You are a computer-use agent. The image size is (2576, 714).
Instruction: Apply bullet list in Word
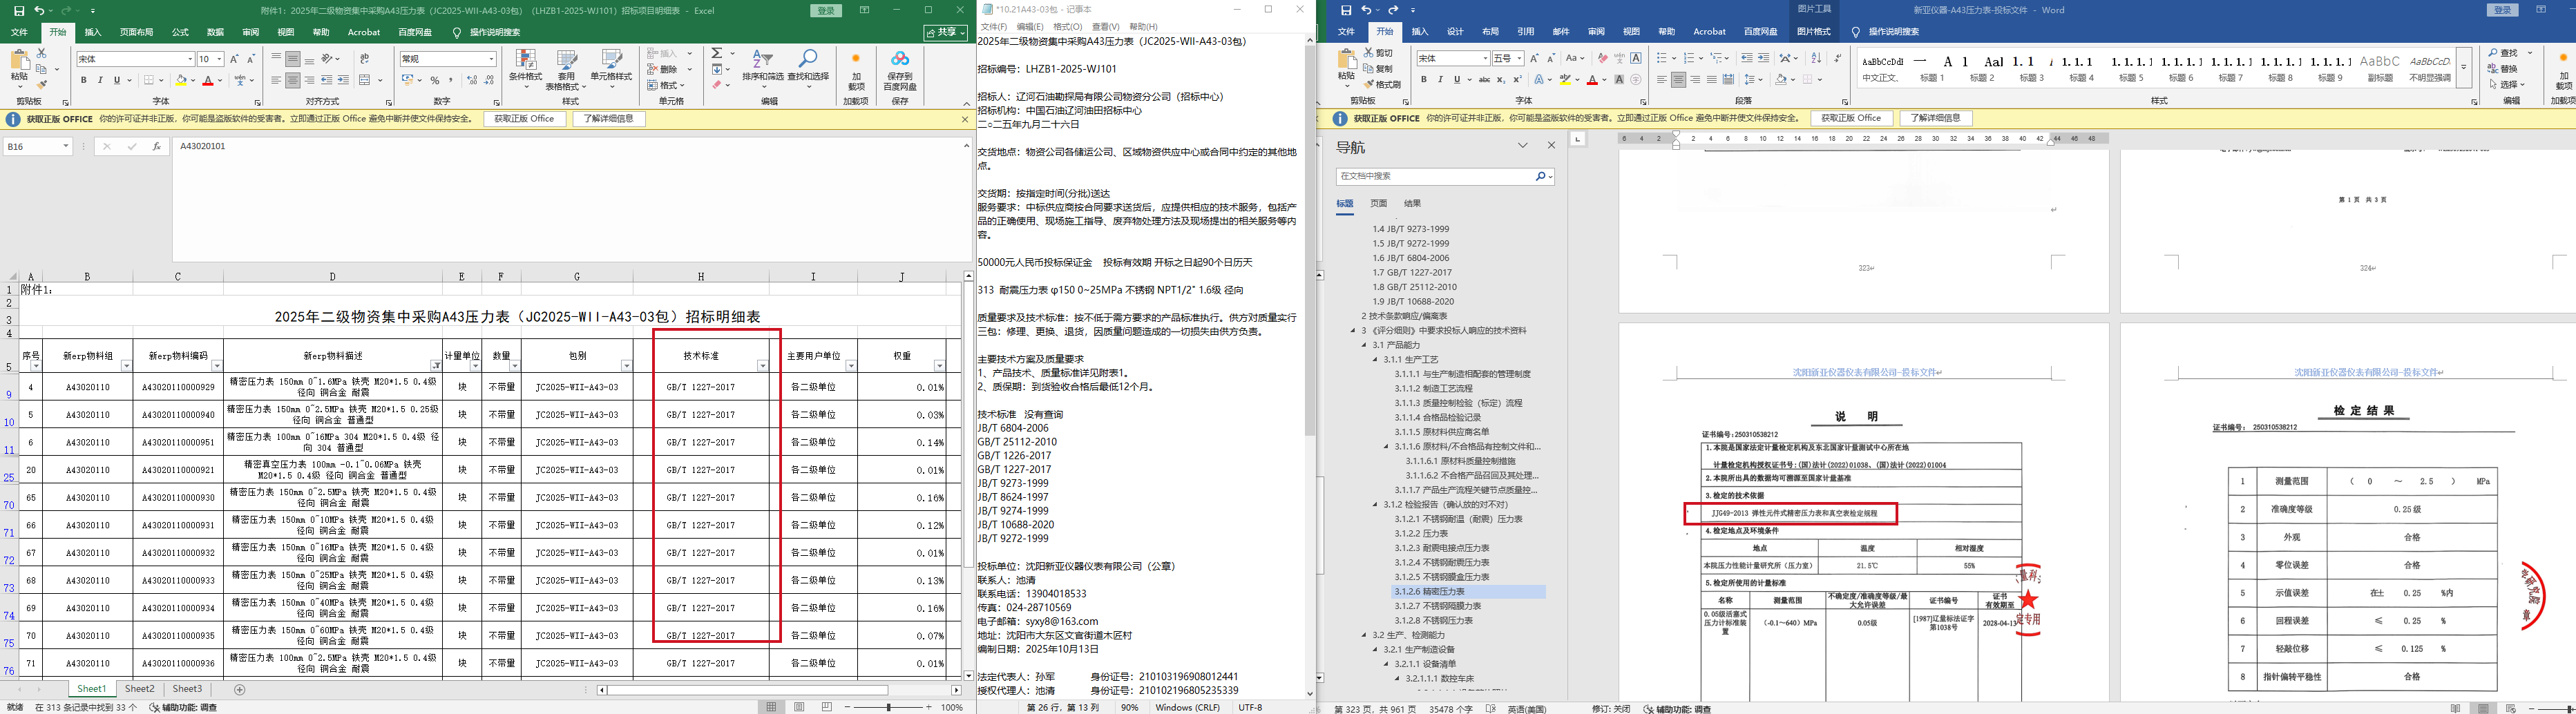coord(1662,58)
